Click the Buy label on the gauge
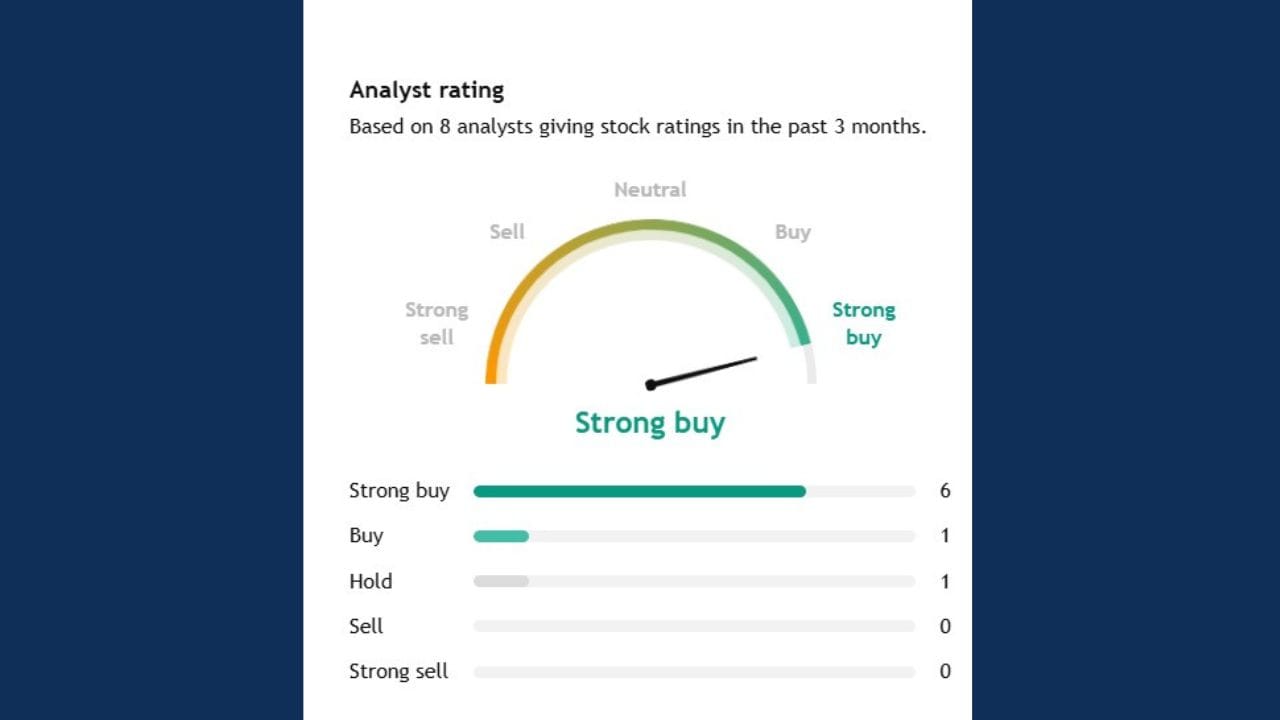 [792, 231]
